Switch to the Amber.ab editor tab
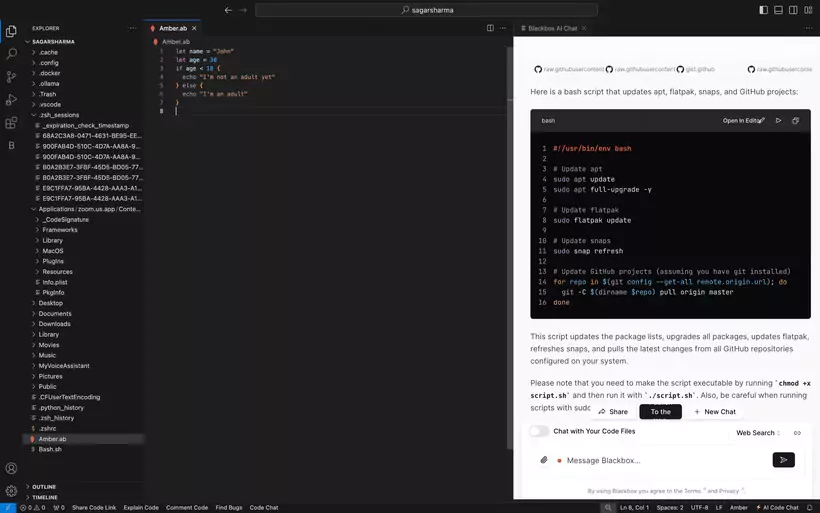820x513 pixels. click(173, 28)
